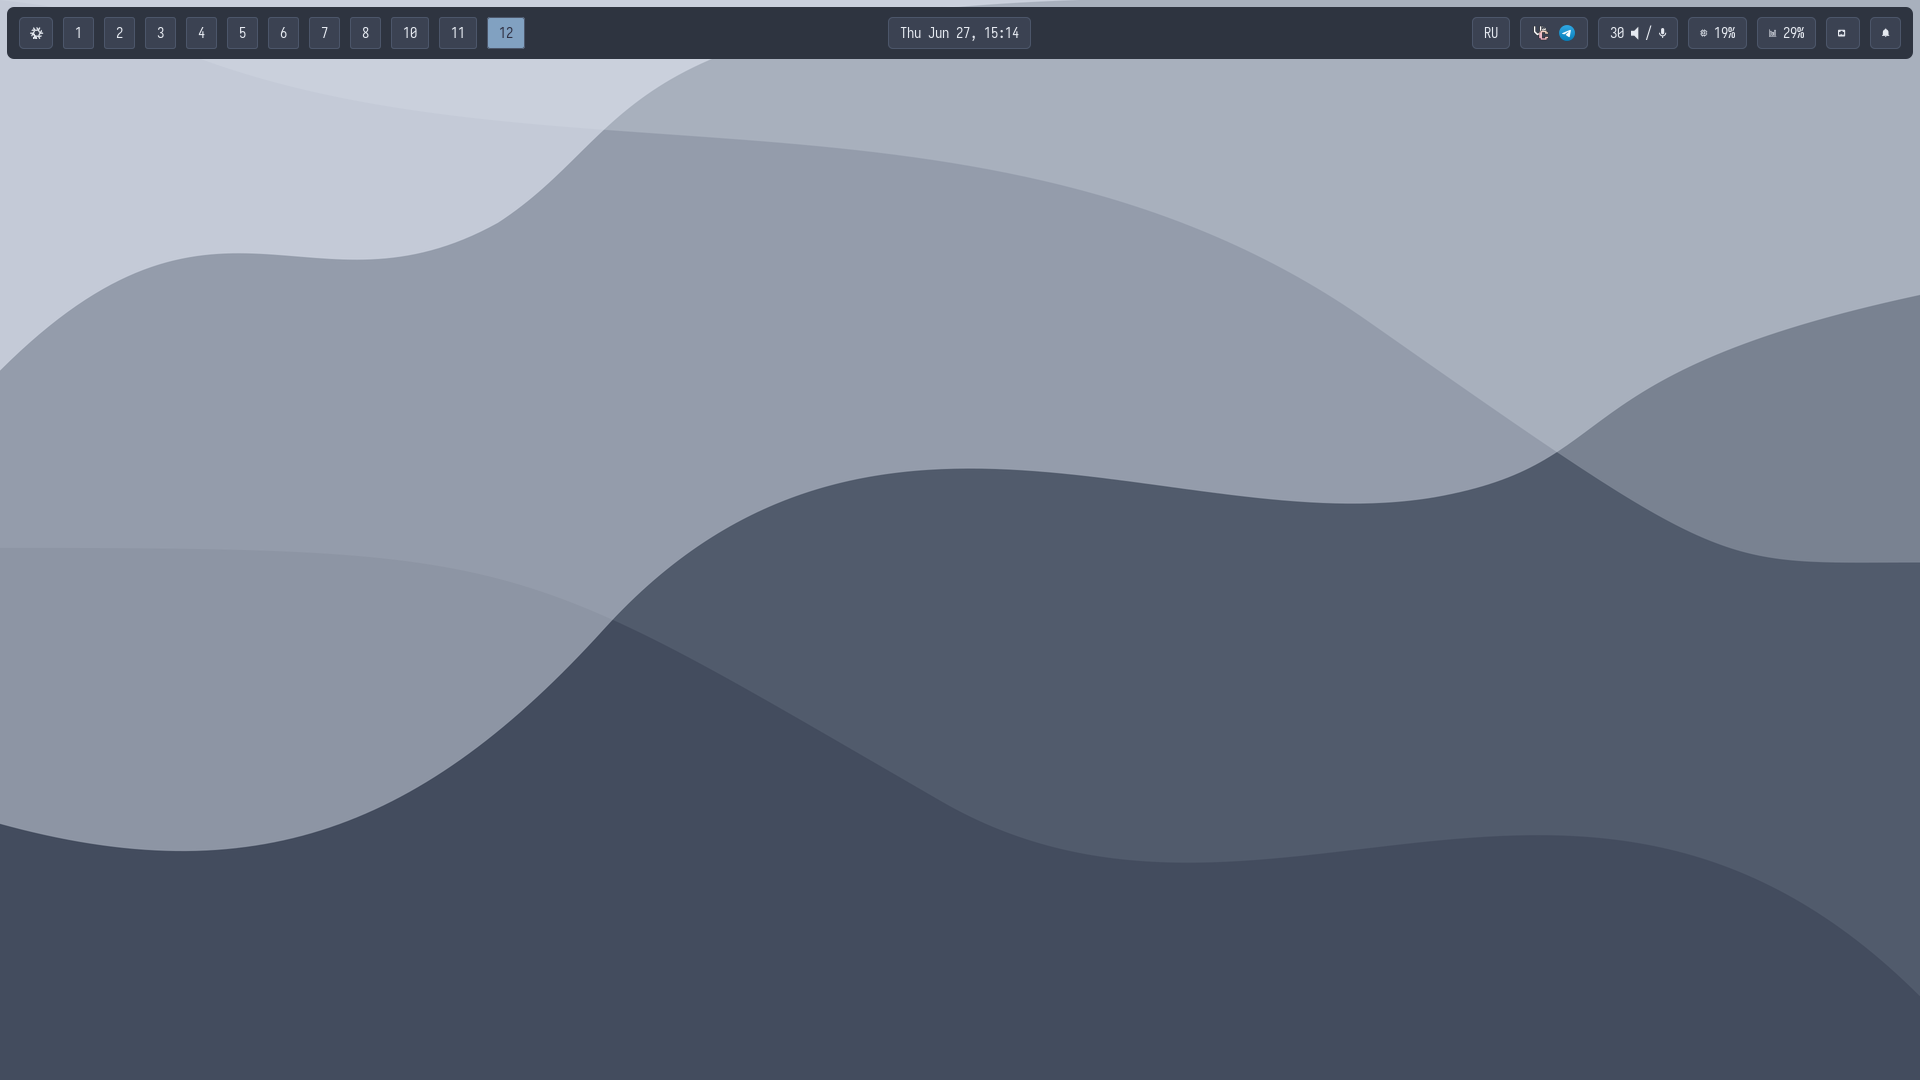Click the CPU chip icon showing 19%
This screenshot has height=1080, width=1920.
(x=1704, y=33)
